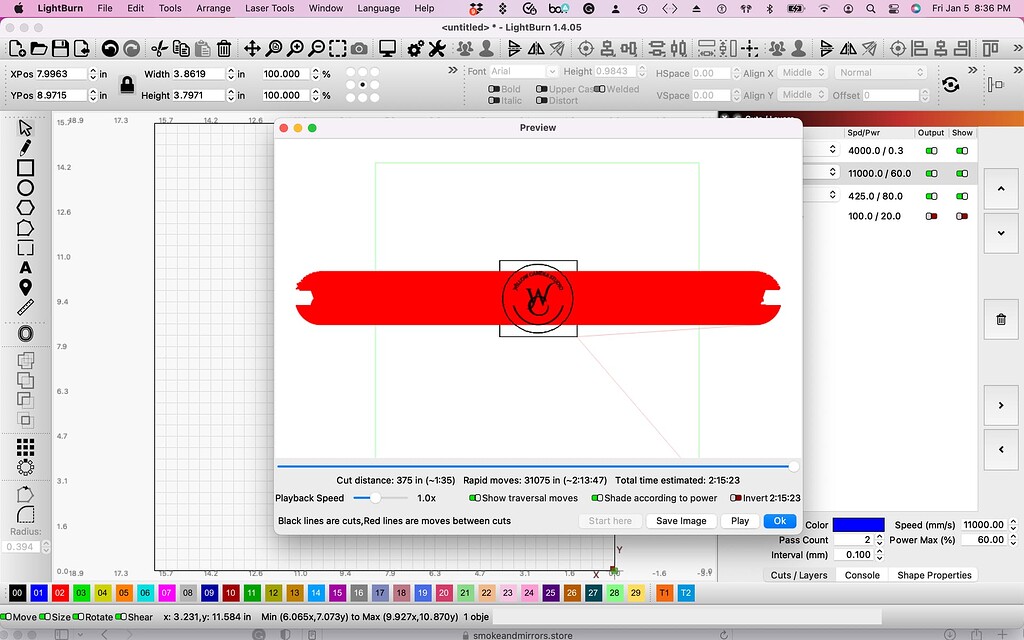Viewport: 1024px width, 640px height.
Task: Open Preview with the monitor icon
Action: [x=387, y=48]
